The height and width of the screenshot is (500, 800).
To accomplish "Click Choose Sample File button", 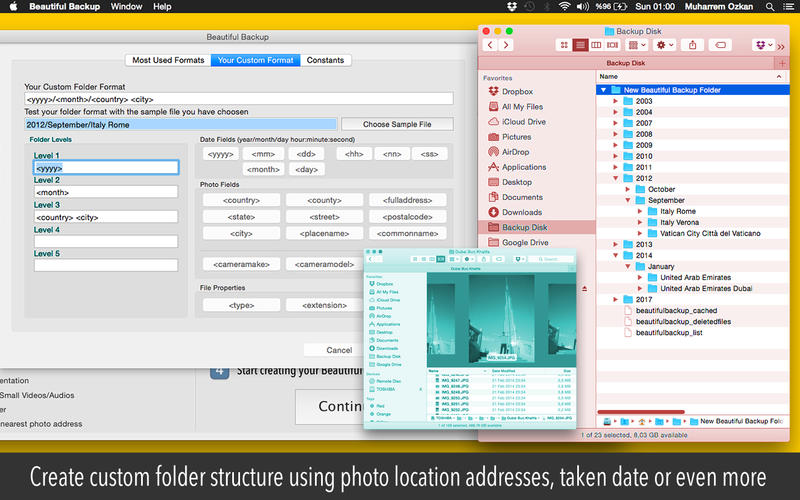I will point(397,124).
